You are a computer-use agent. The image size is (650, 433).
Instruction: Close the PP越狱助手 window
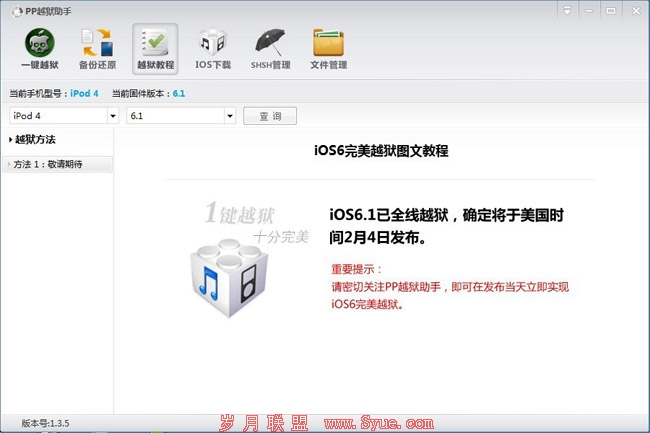point(636,11)
